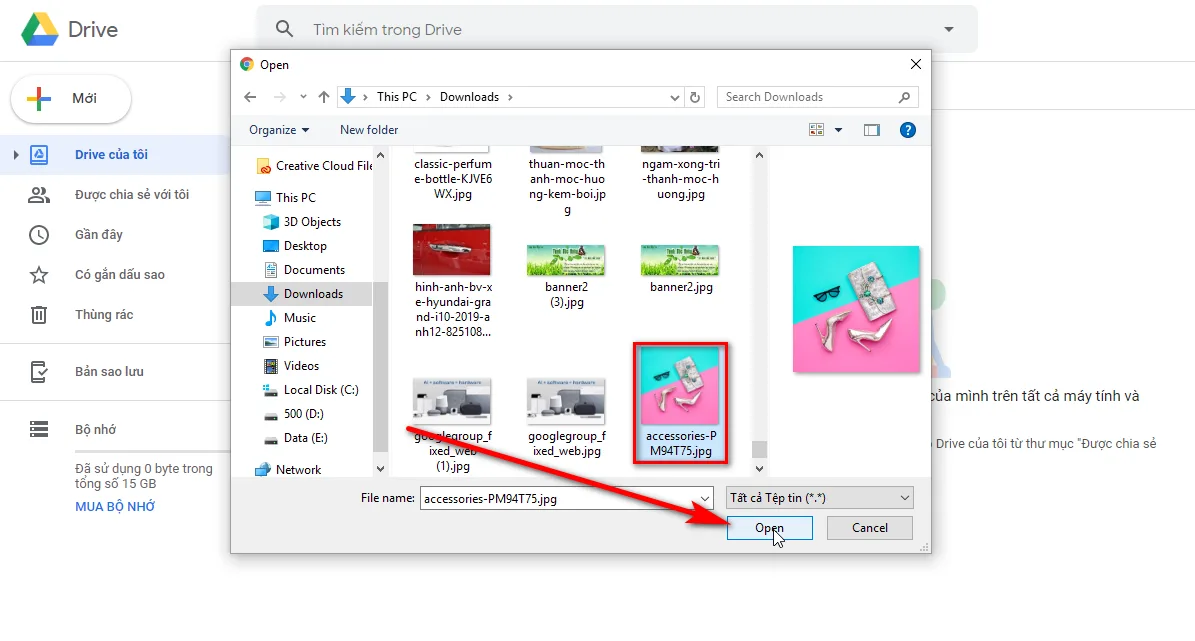This screenshot has width=1195, height=641.
Task: Open the view options dropdown arrow
Action: pyautogui.click(x=838, y=130)
